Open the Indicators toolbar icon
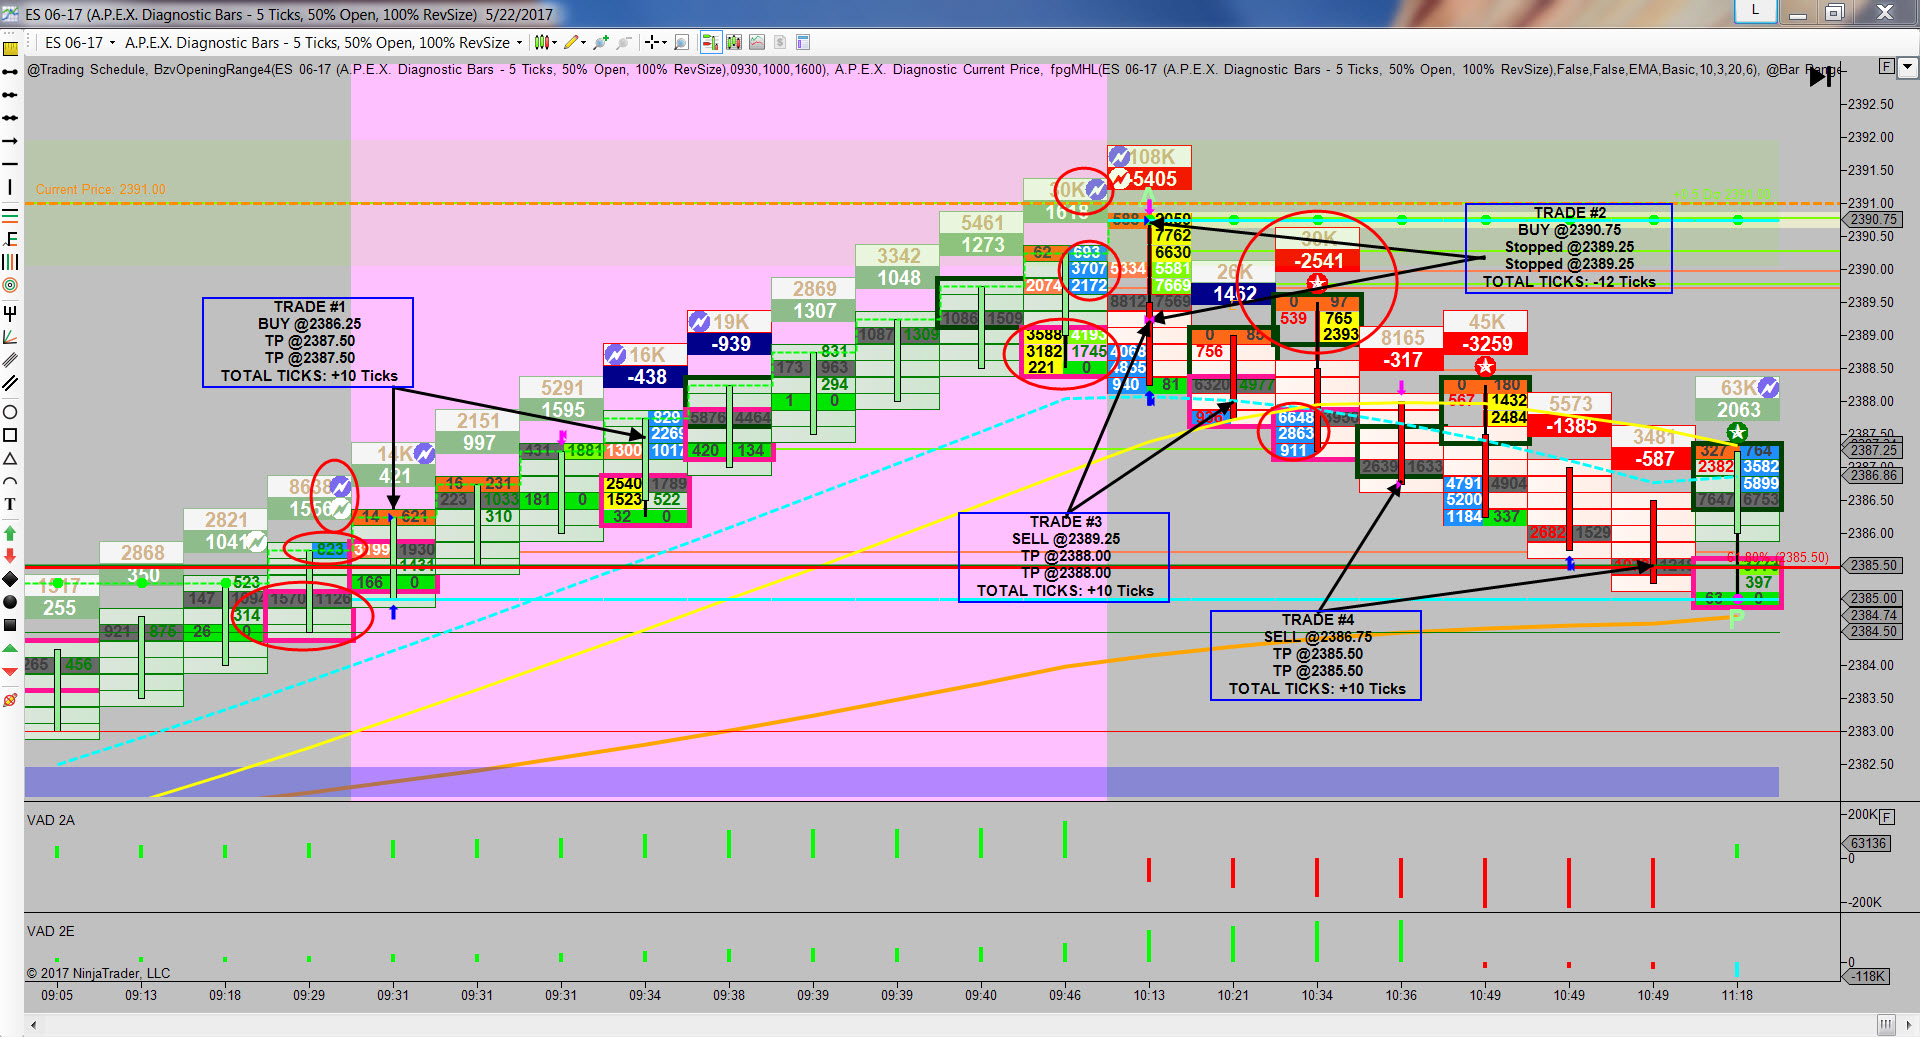The height and width of the screenshot is (1037, 1920). (x=734, y=42)
